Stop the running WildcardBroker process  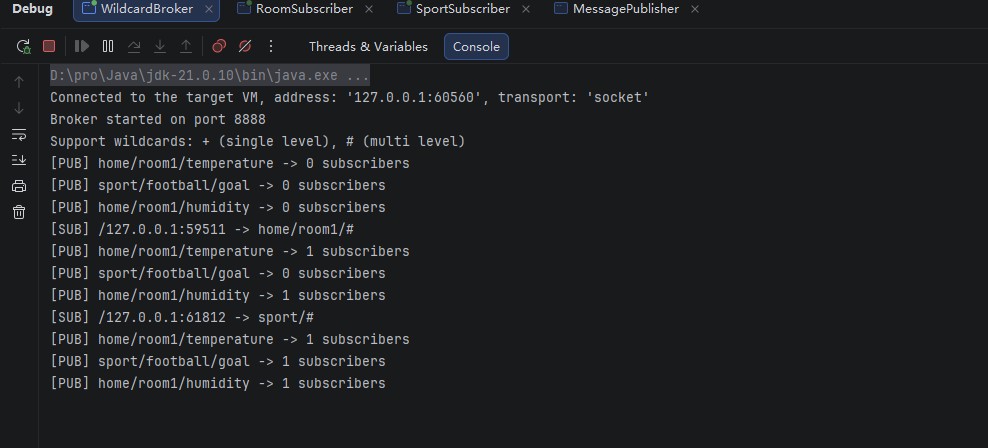(49, 46)
